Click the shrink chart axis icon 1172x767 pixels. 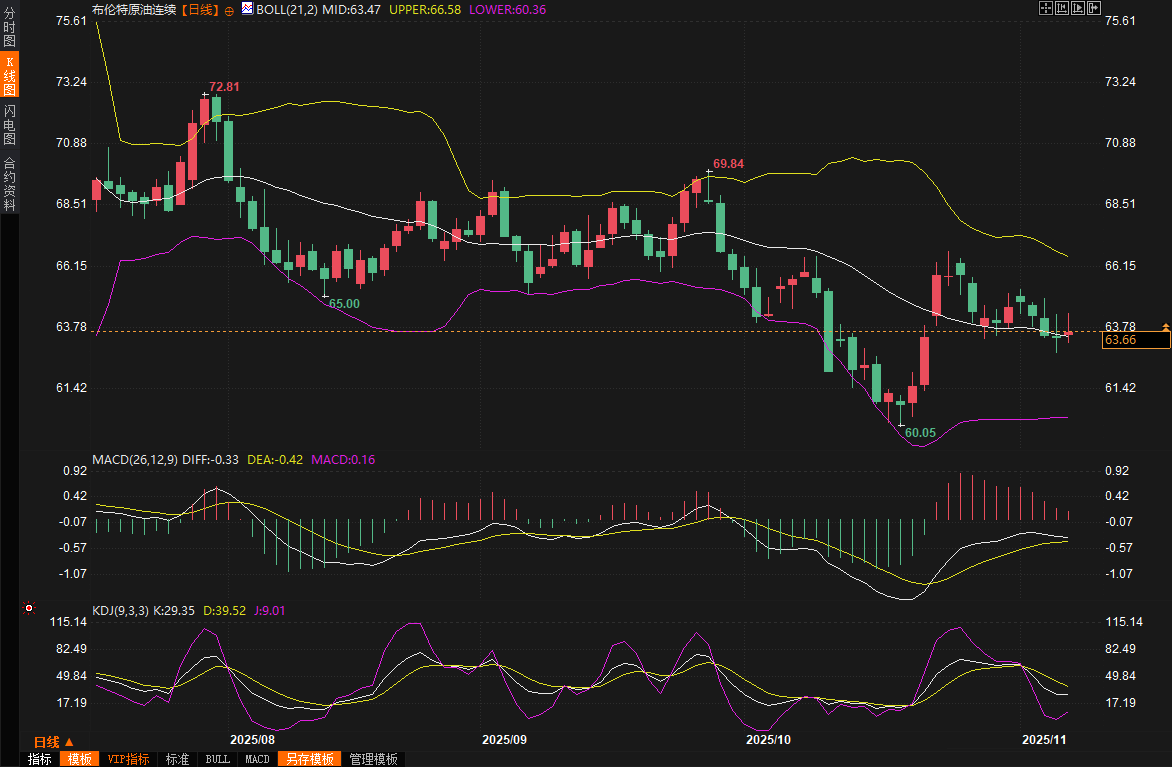point(1062,8)
